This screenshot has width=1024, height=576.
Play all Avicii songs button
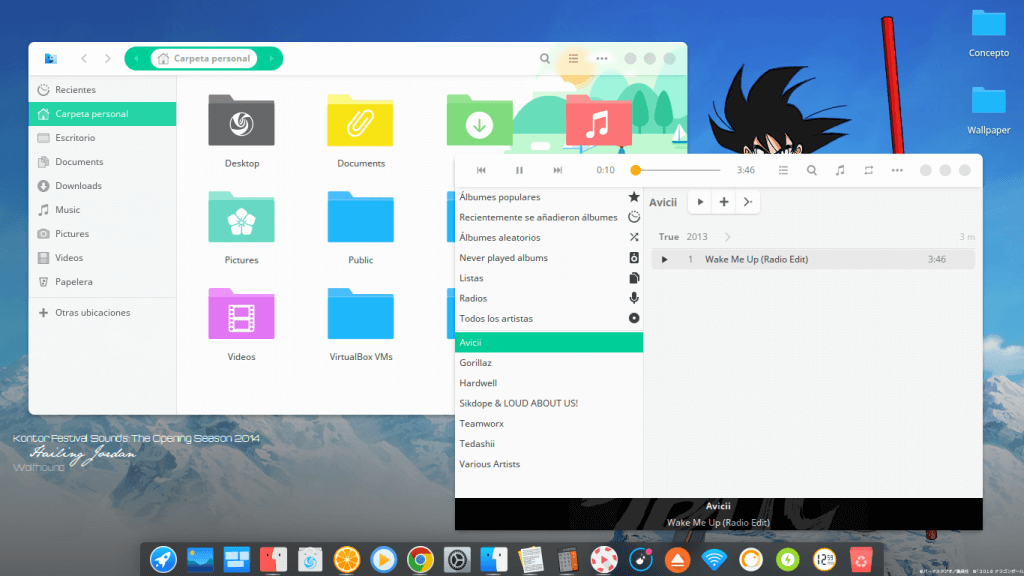(700, 202)
